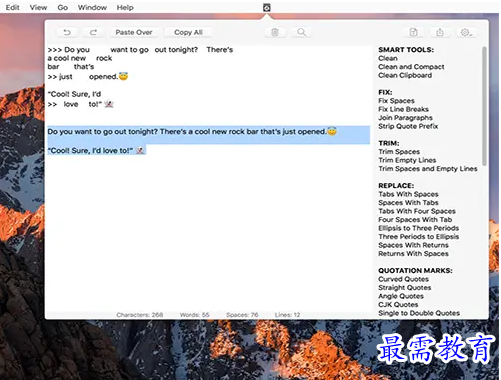Screen dimensions: 501x380
Task: Open the Window menu
Action: (x=92, y=7)
